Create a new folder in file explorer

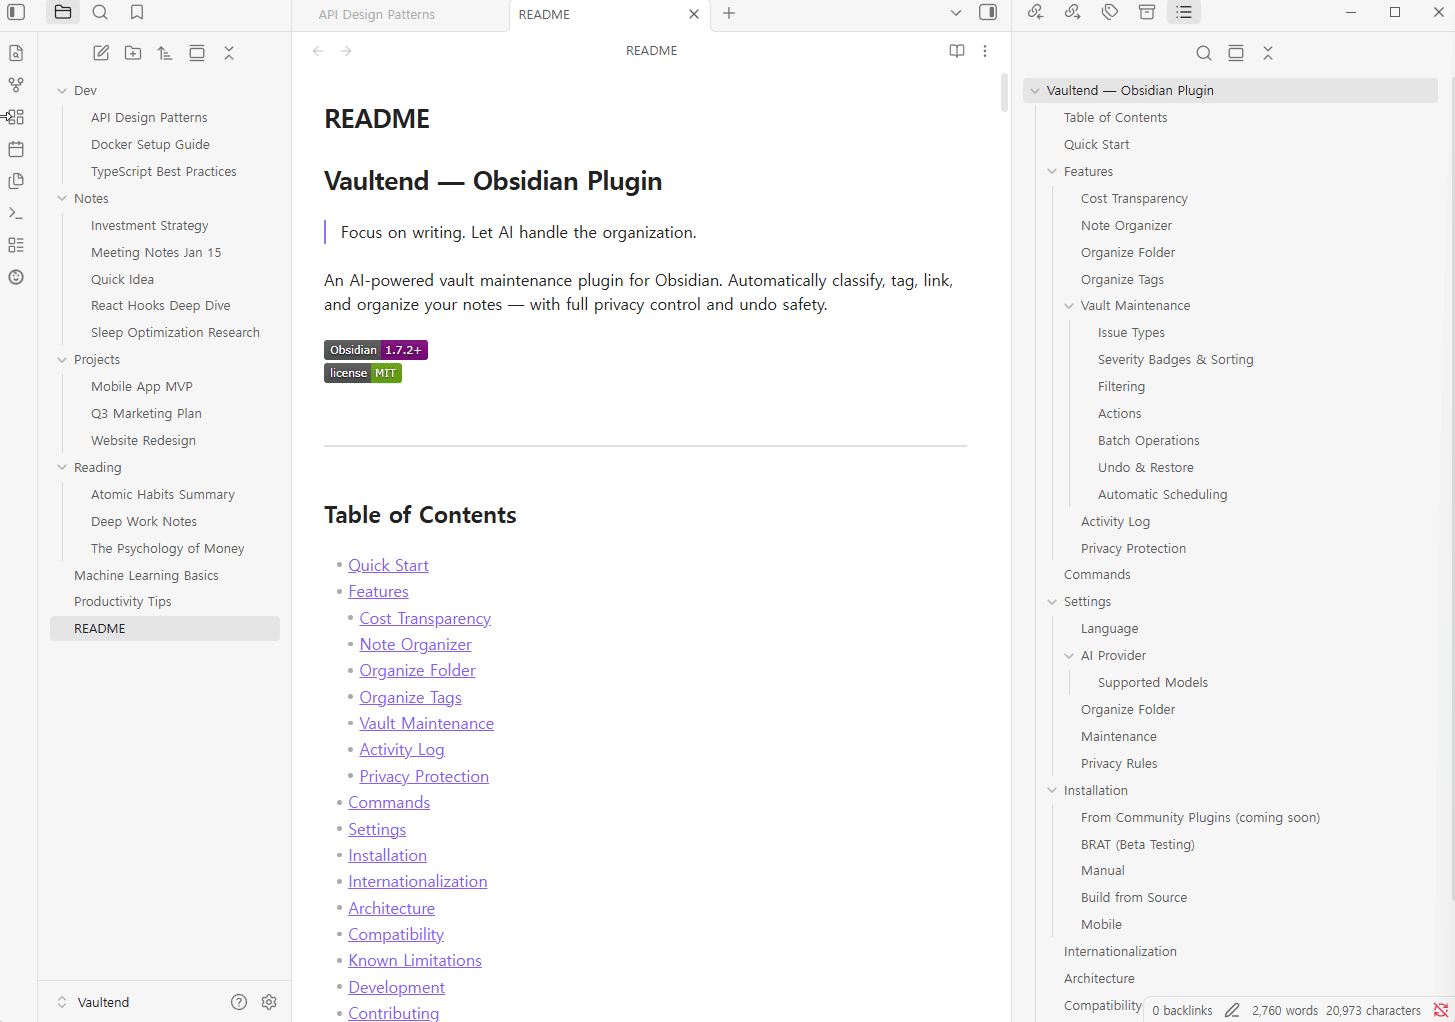pos(133,53)
